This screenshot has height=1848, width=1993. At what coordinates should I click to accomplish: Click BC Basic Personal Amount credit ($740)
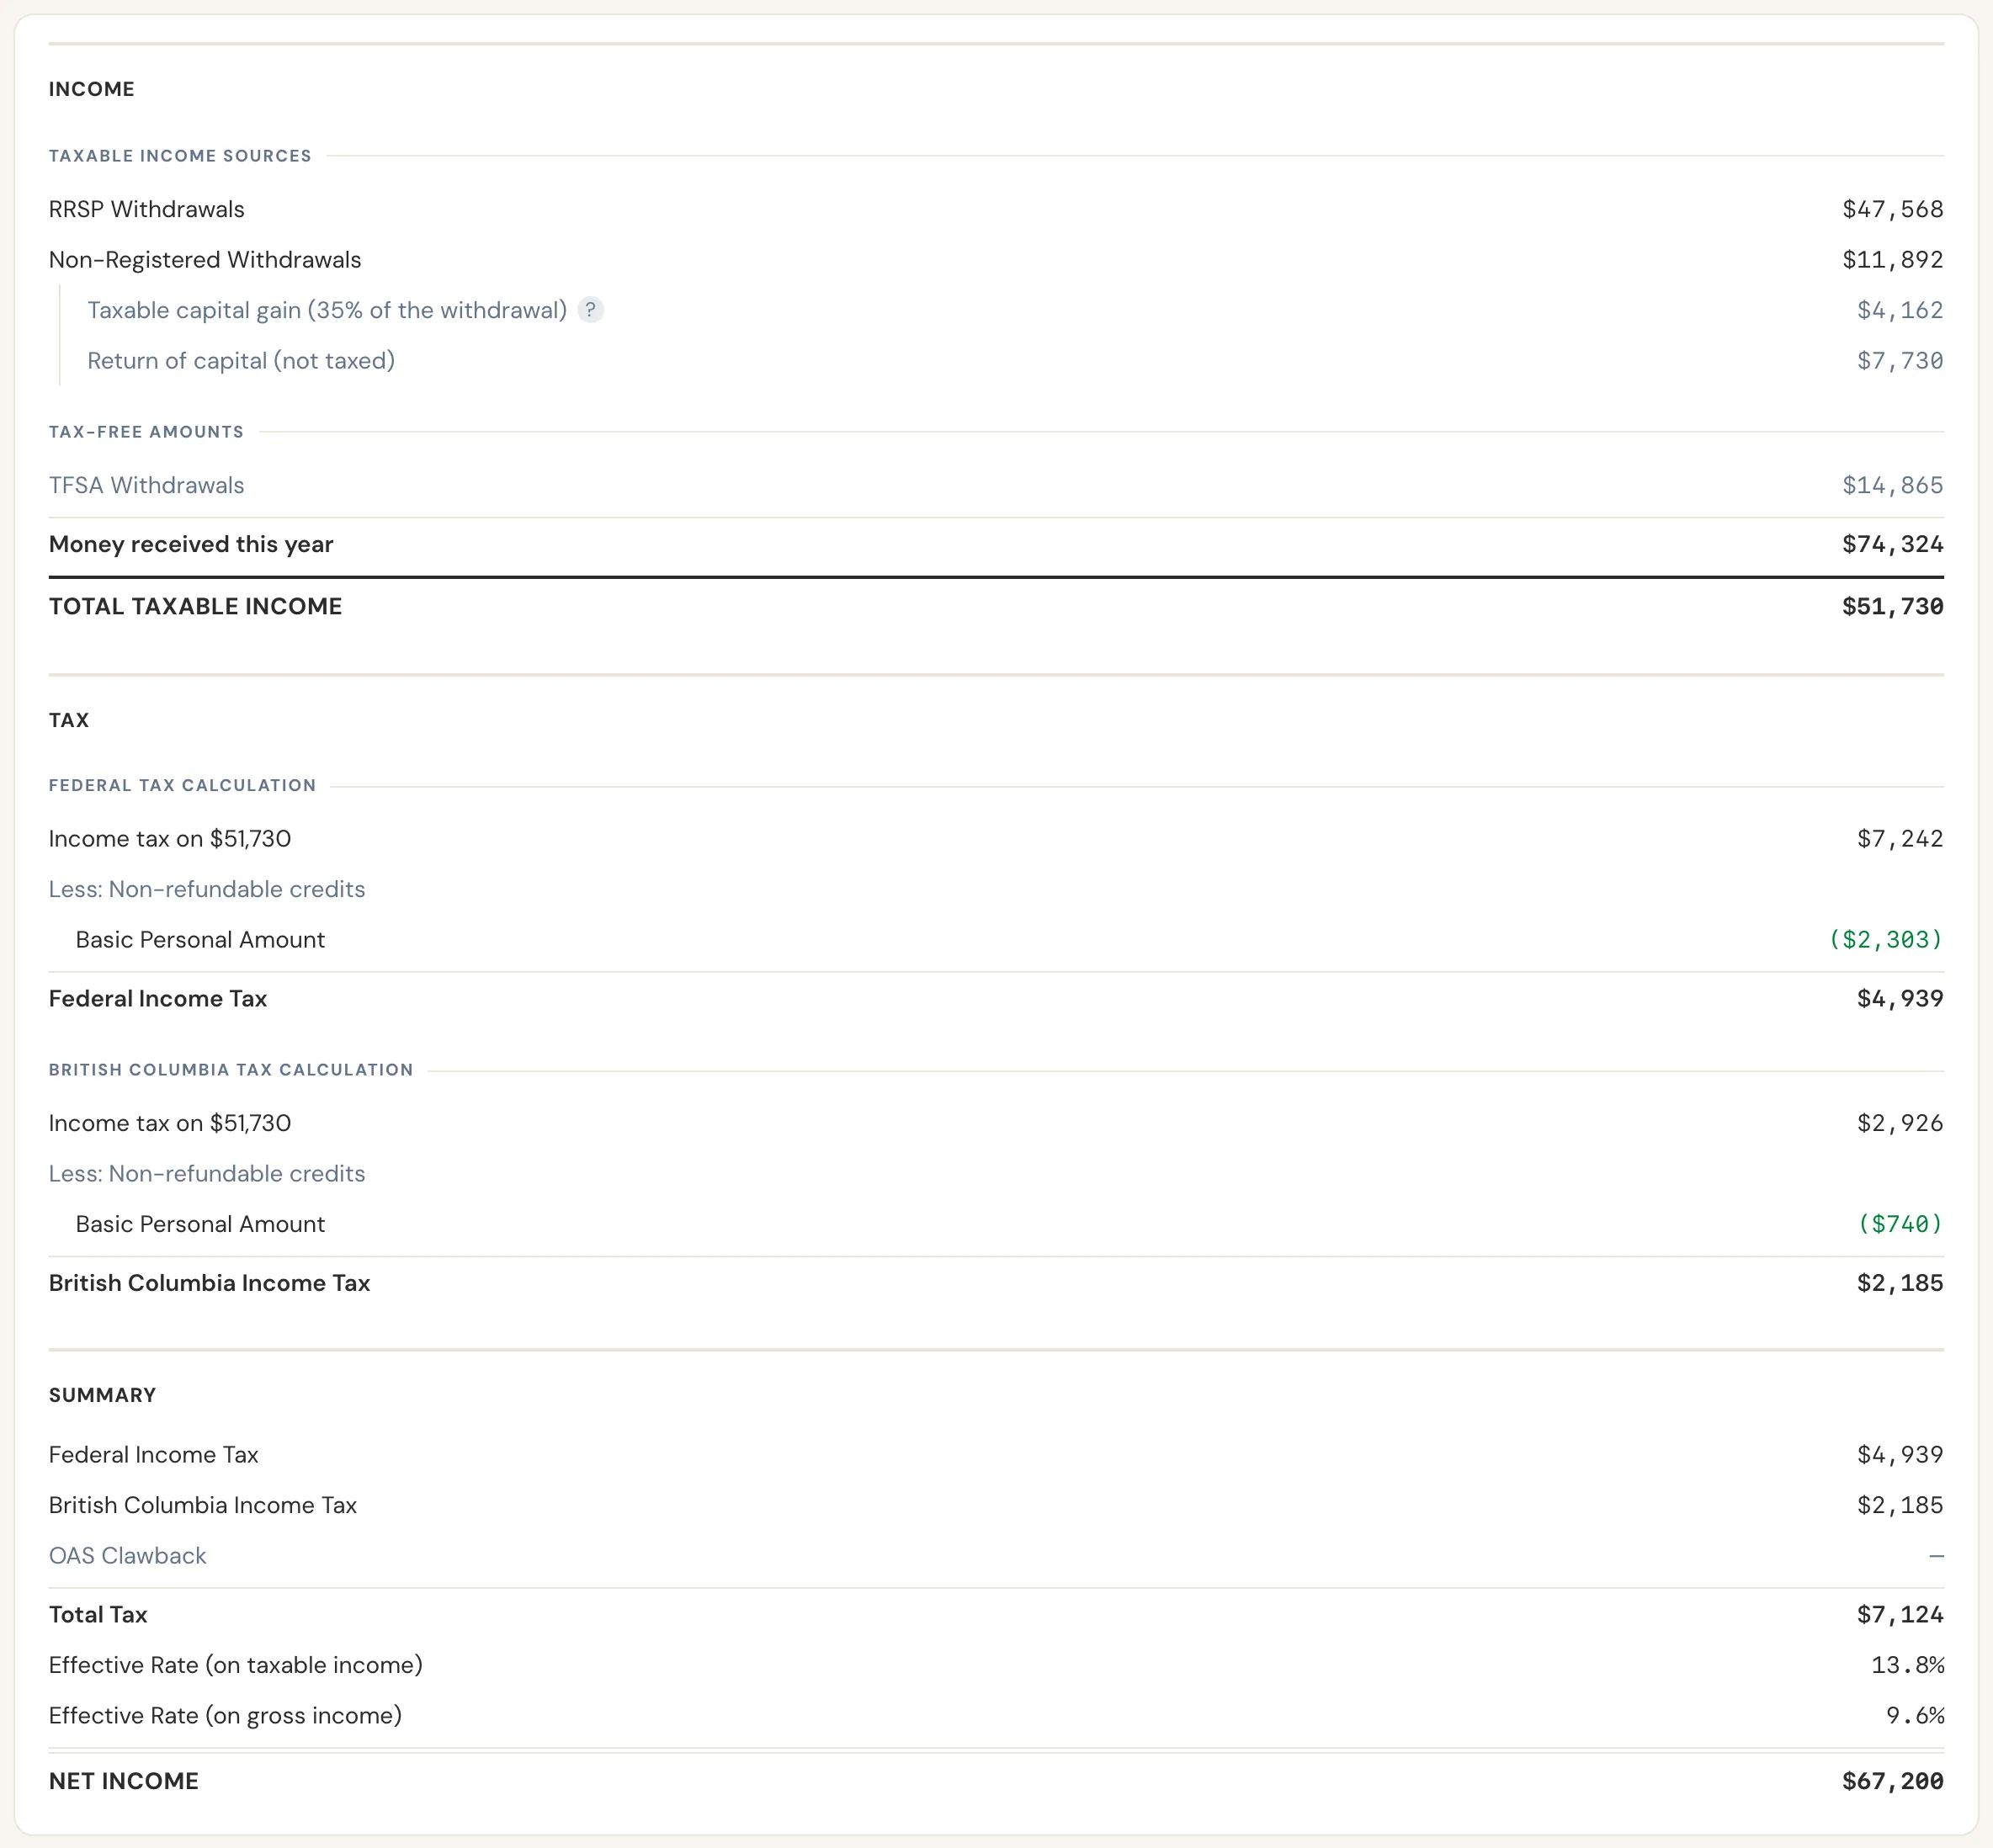pos(1899,1224)
